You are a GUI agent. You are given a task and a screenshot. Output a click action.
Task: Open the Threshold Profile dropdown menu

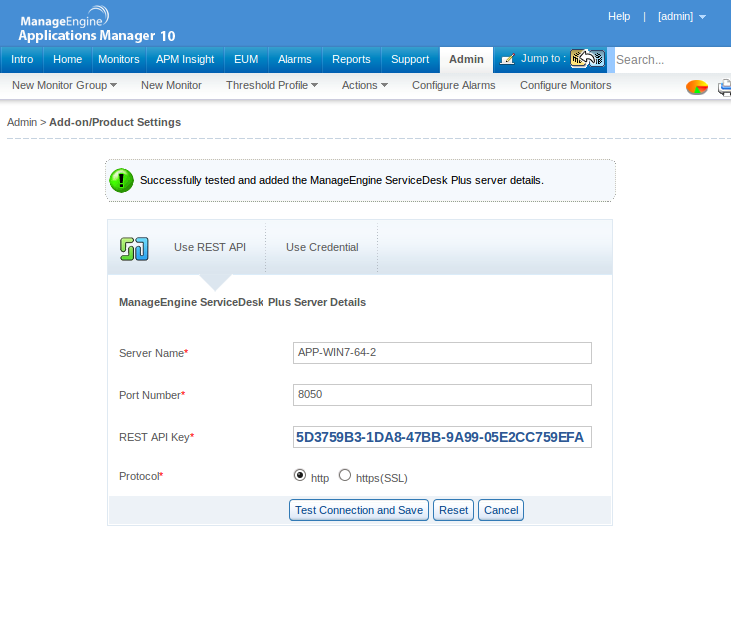click(272, 85)
